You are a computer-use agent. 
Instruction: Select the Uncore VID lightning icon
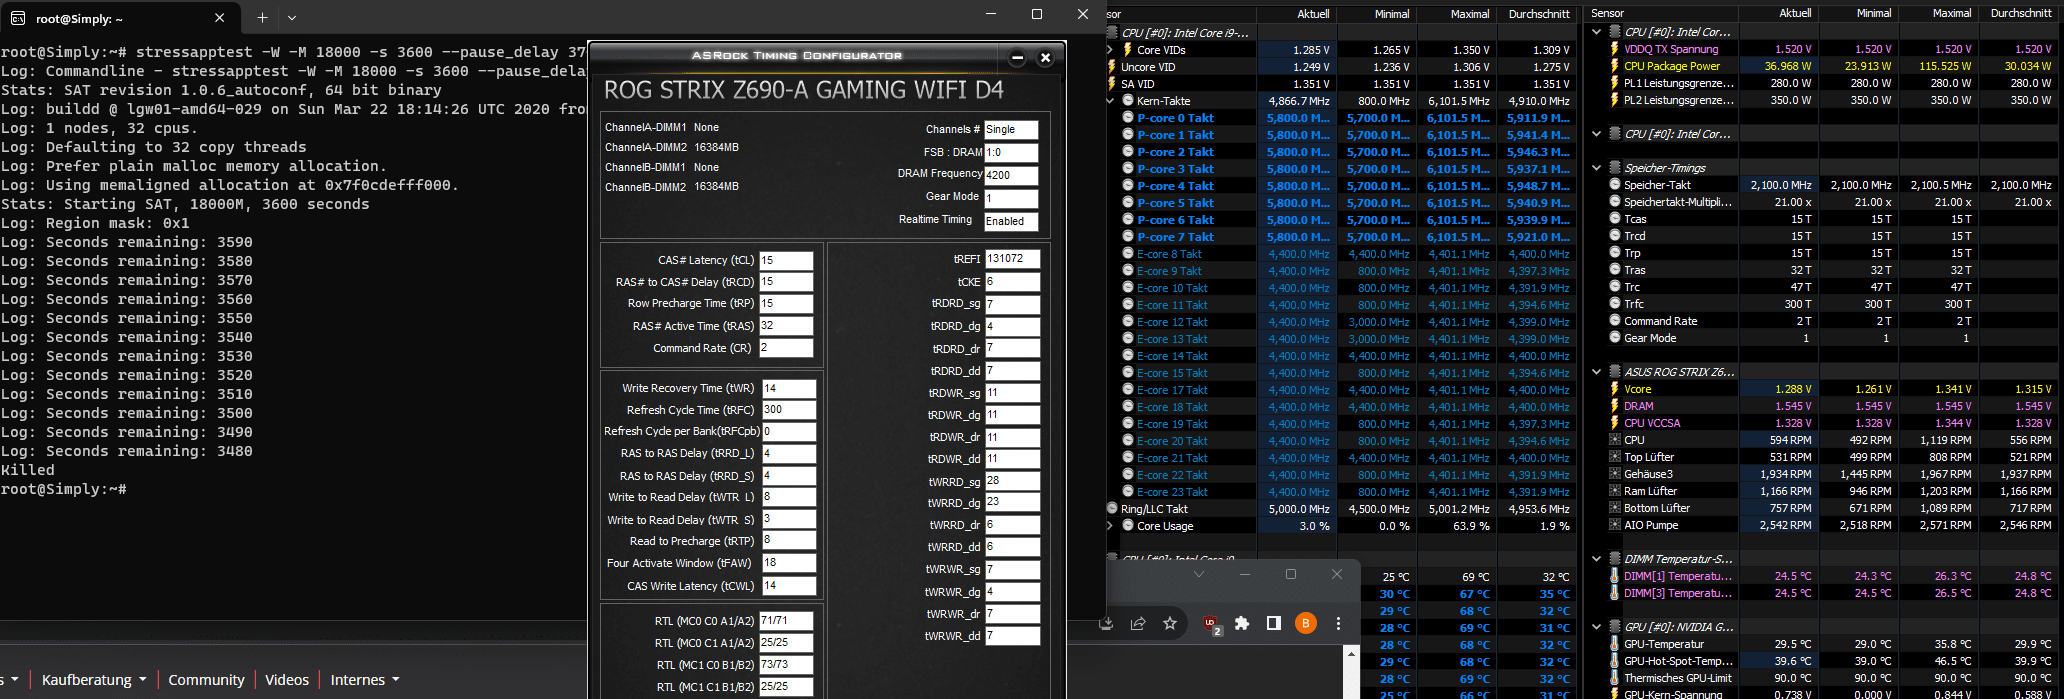[1112, 67]
